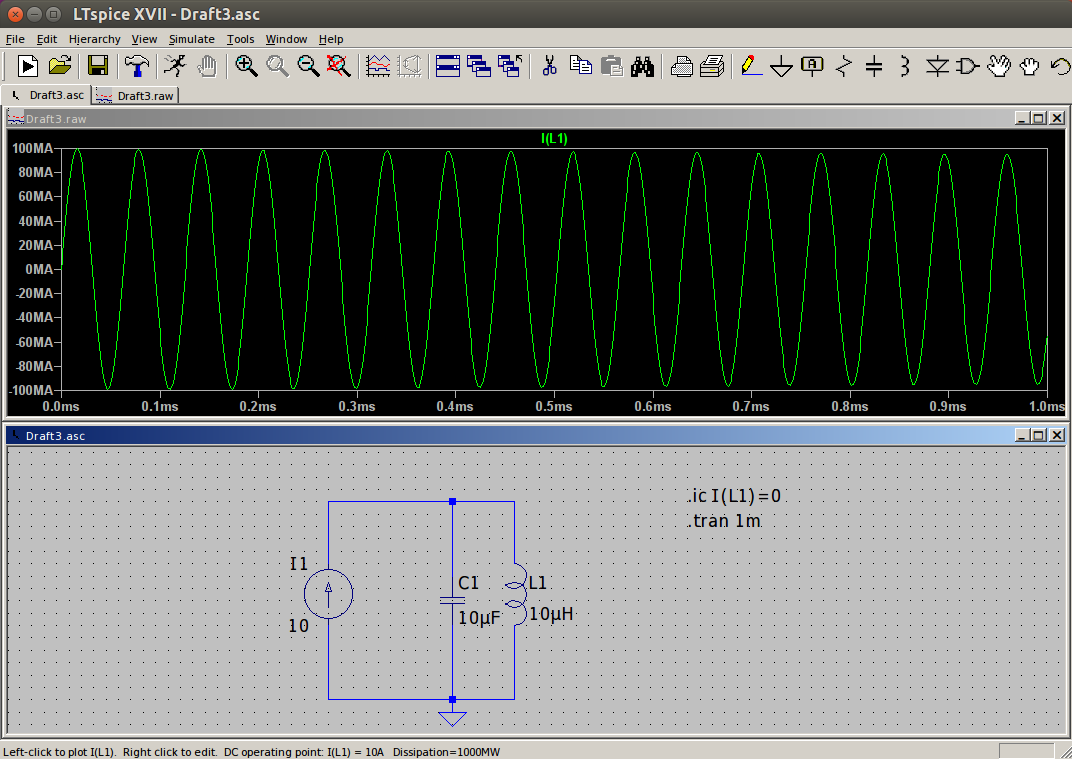Click the Zoom to Fit icon
The height and width of the screenshot is (766, 1072).
click(x=339, y=66)
